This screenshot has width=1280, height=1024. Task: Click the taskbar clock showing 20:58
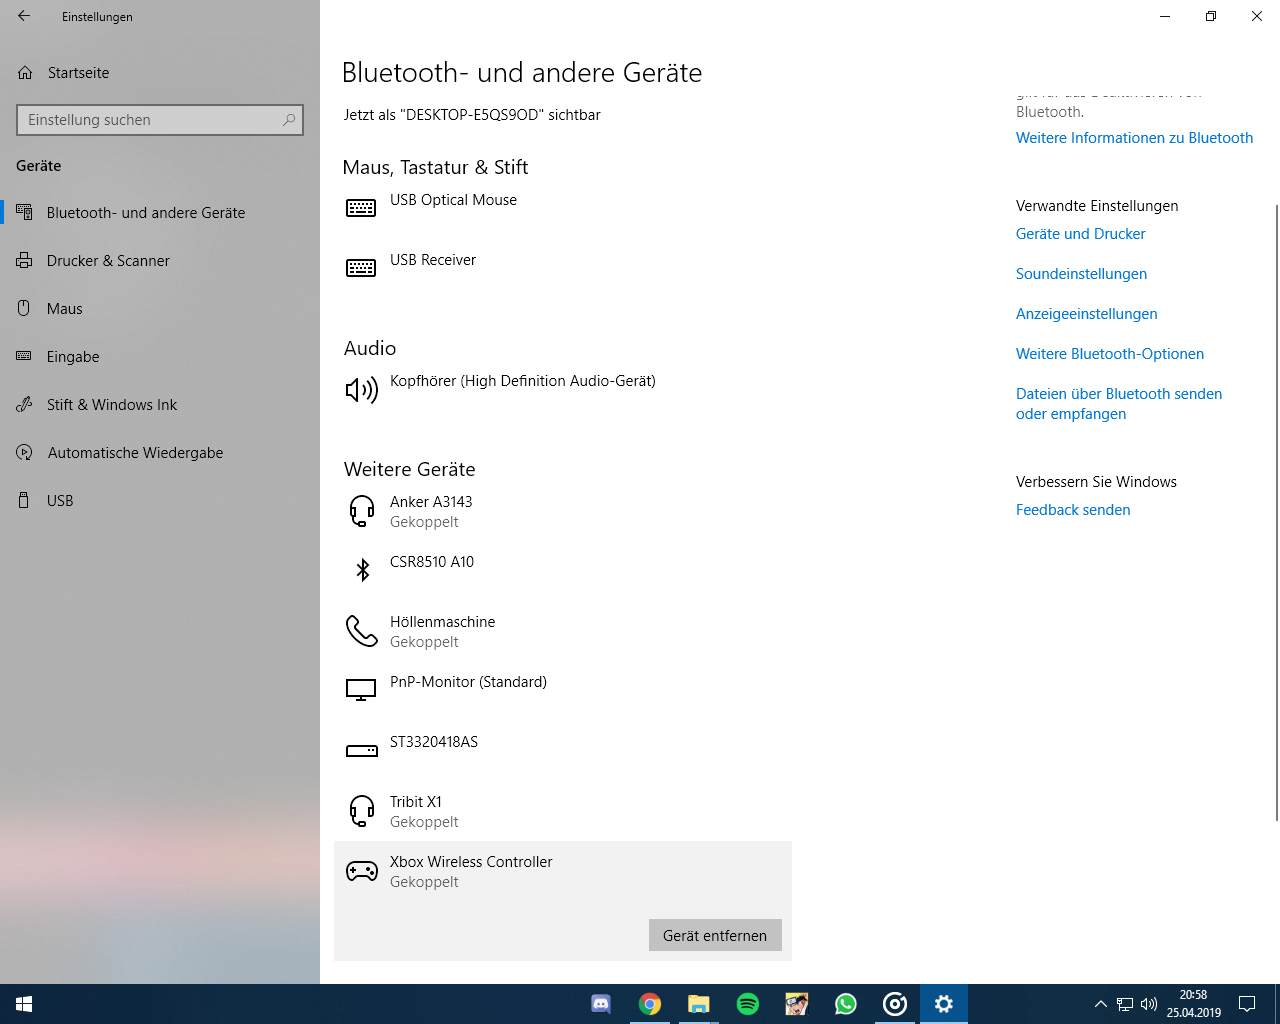click(x=1193, y=1004)
